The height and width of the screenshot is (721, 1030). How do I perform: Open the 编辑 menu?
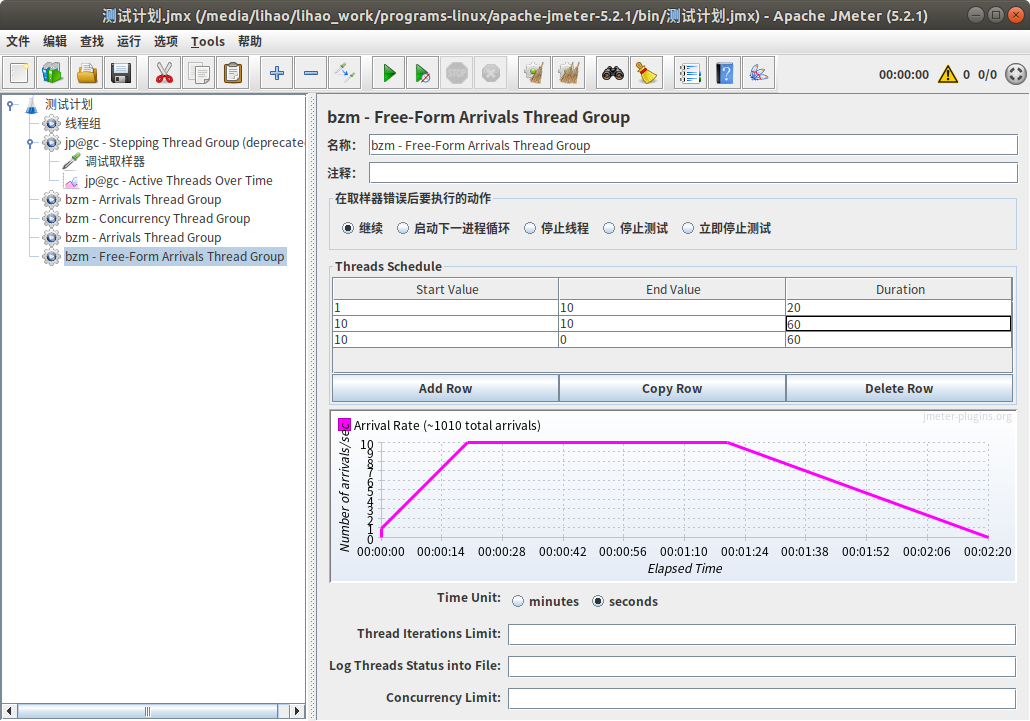55,41
